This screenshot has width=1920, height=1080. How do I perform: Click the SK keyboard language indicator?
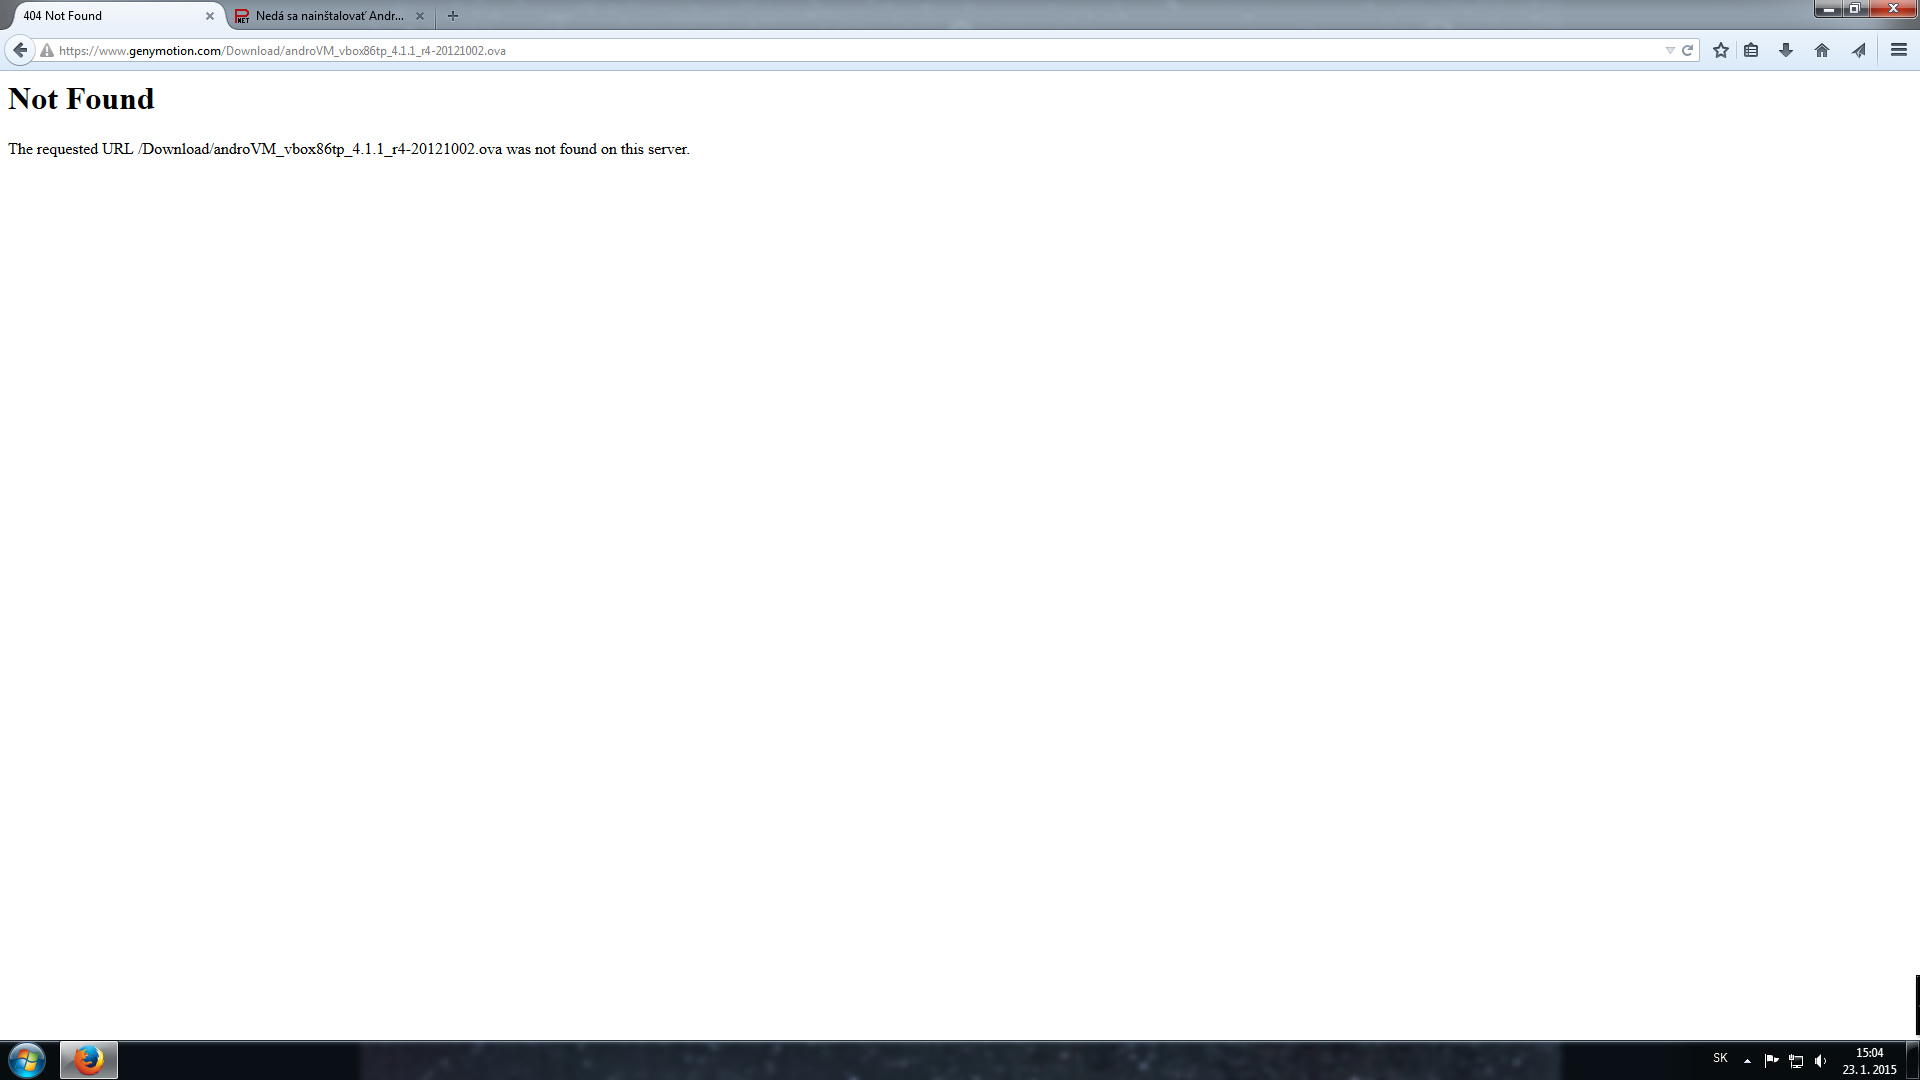pos(1720,1058)
